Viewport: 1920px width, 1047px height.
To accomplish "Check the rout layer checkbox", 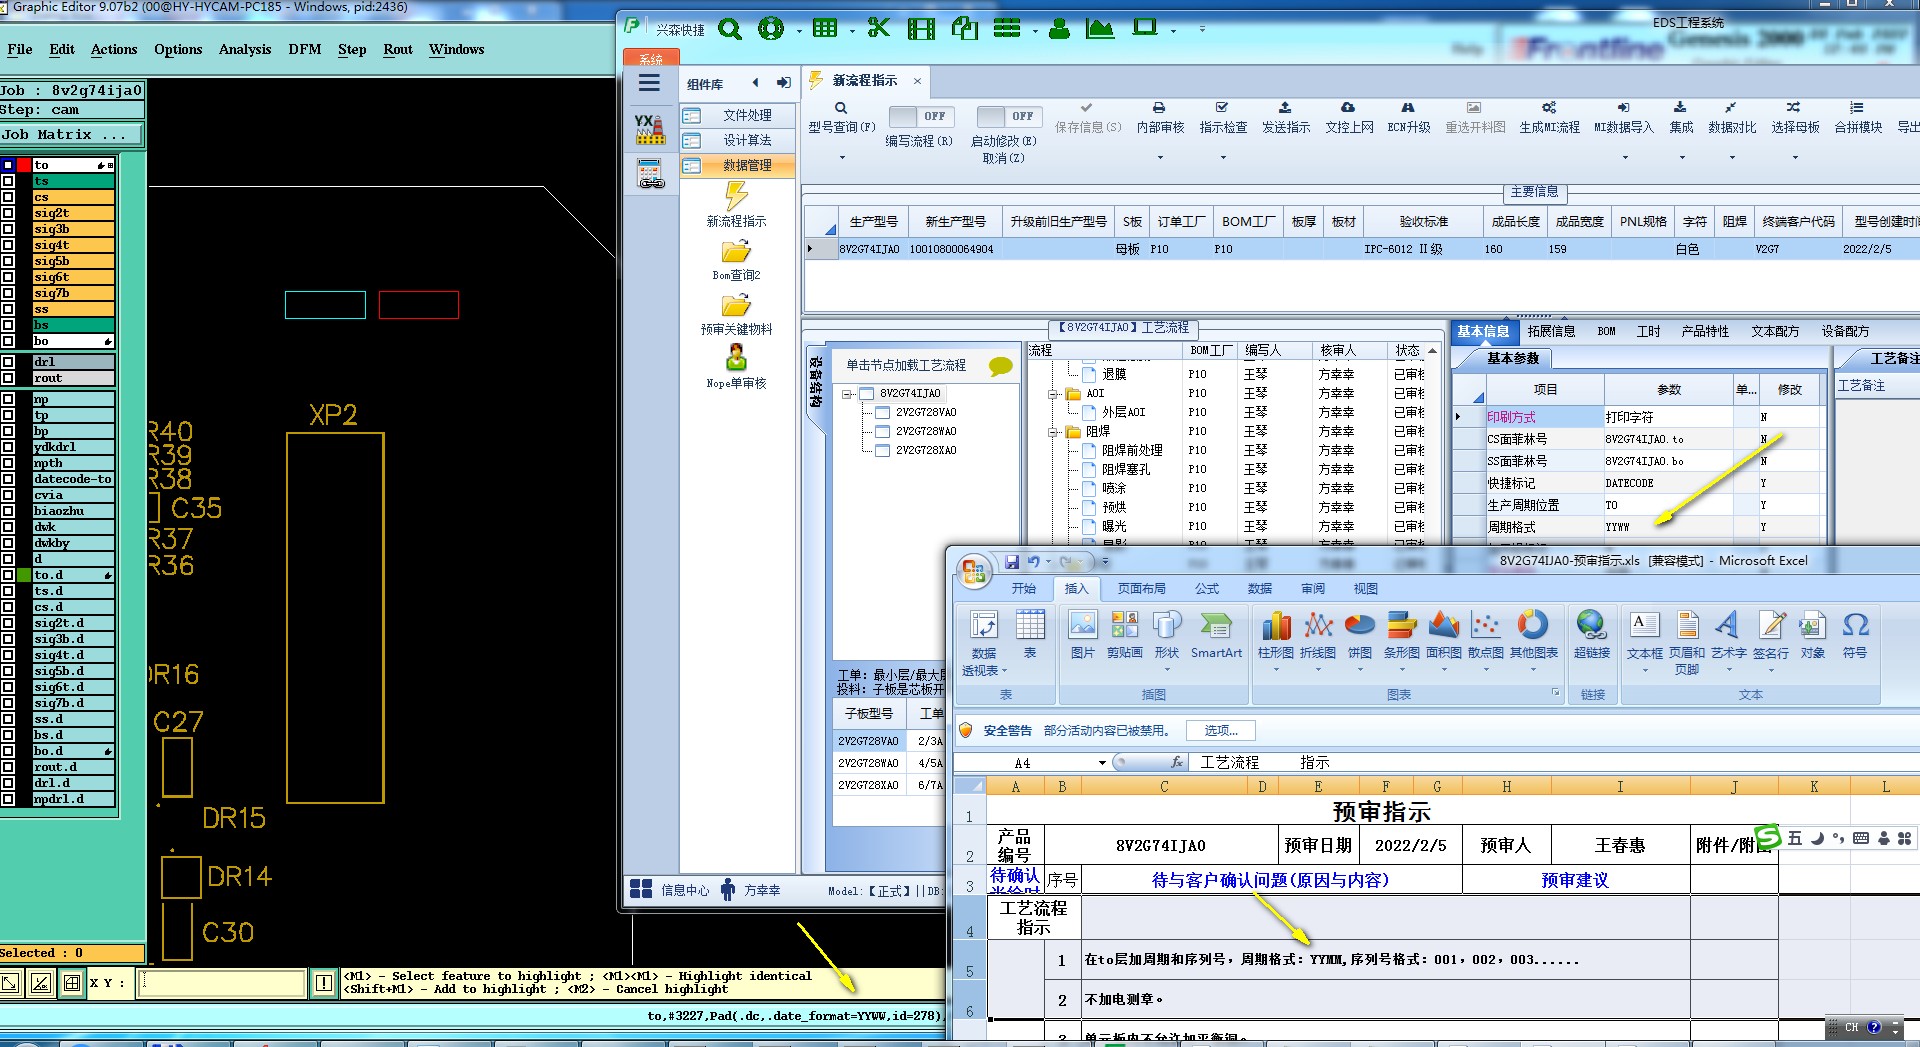I will tap(8, 378).
